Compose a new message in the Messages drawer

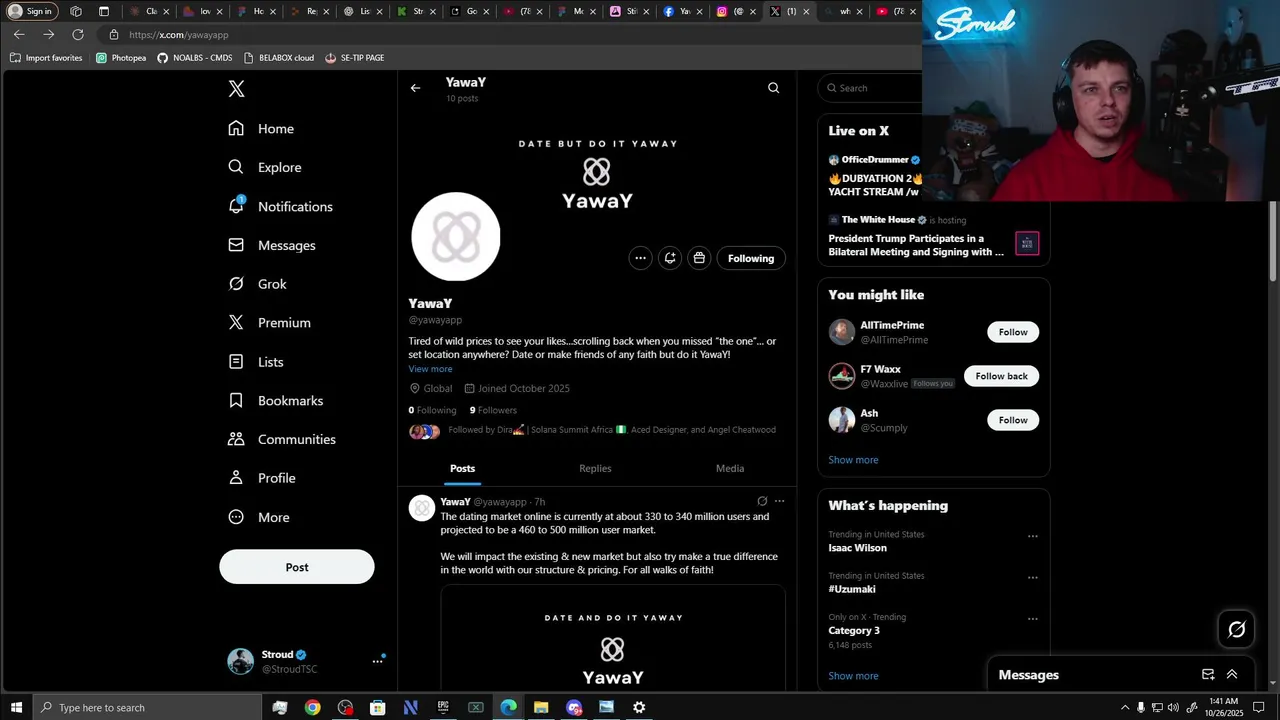coord(1208,675)
